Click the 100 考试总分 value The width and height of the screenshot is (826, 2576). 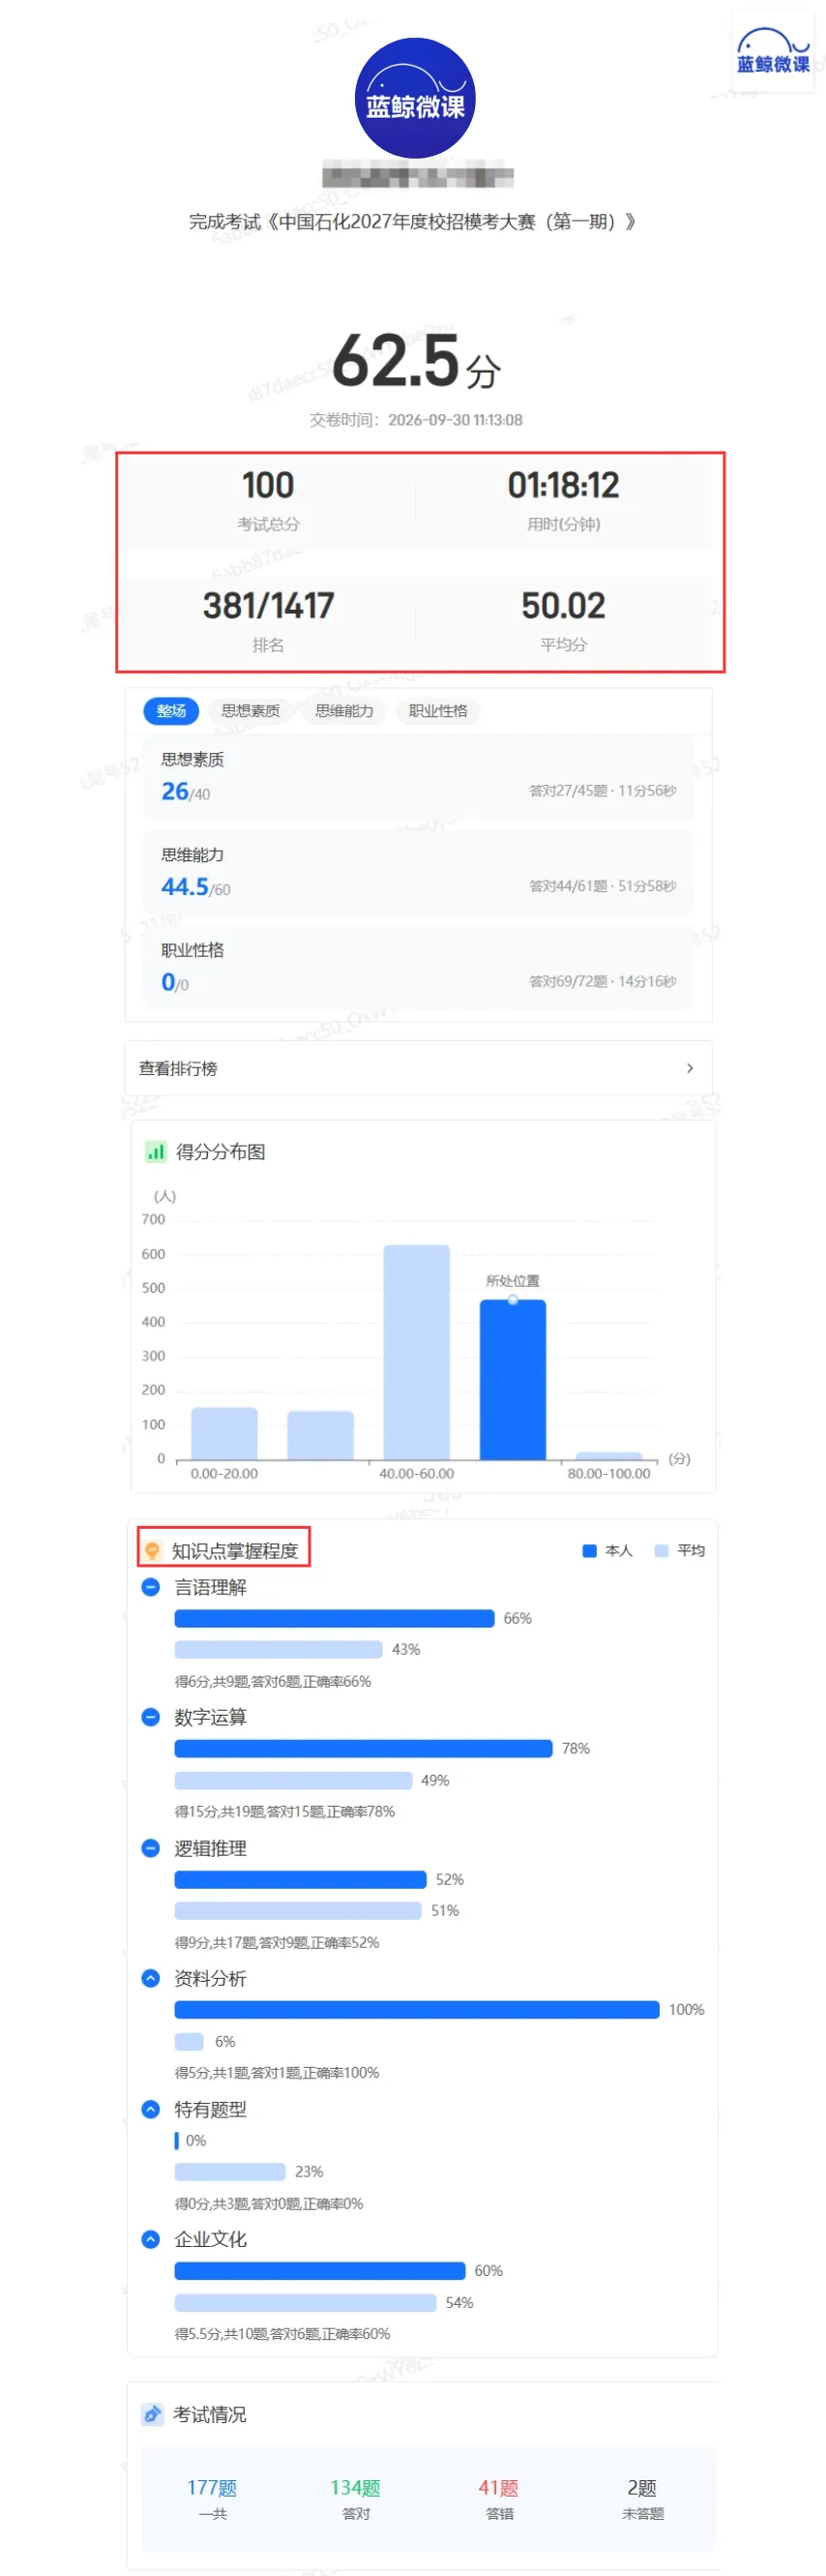pyautogui.click(x=268, y=485)
